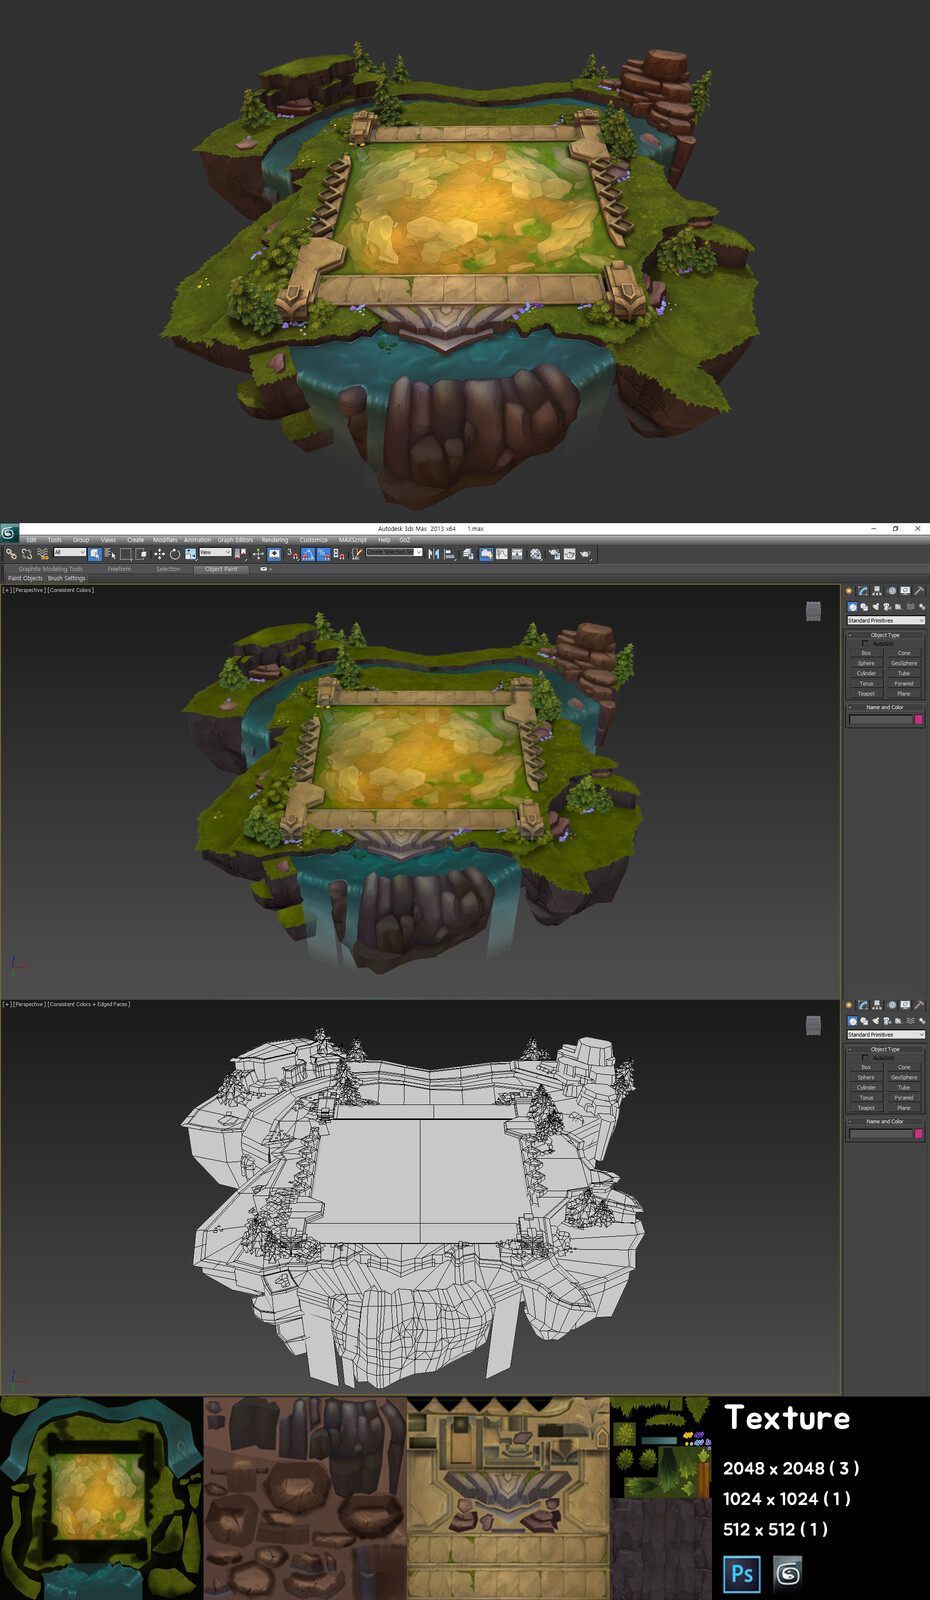Screen dimensions: 930x1600
Task: Select Shapes category in upper command panel
Action: (x=864, y=606)
